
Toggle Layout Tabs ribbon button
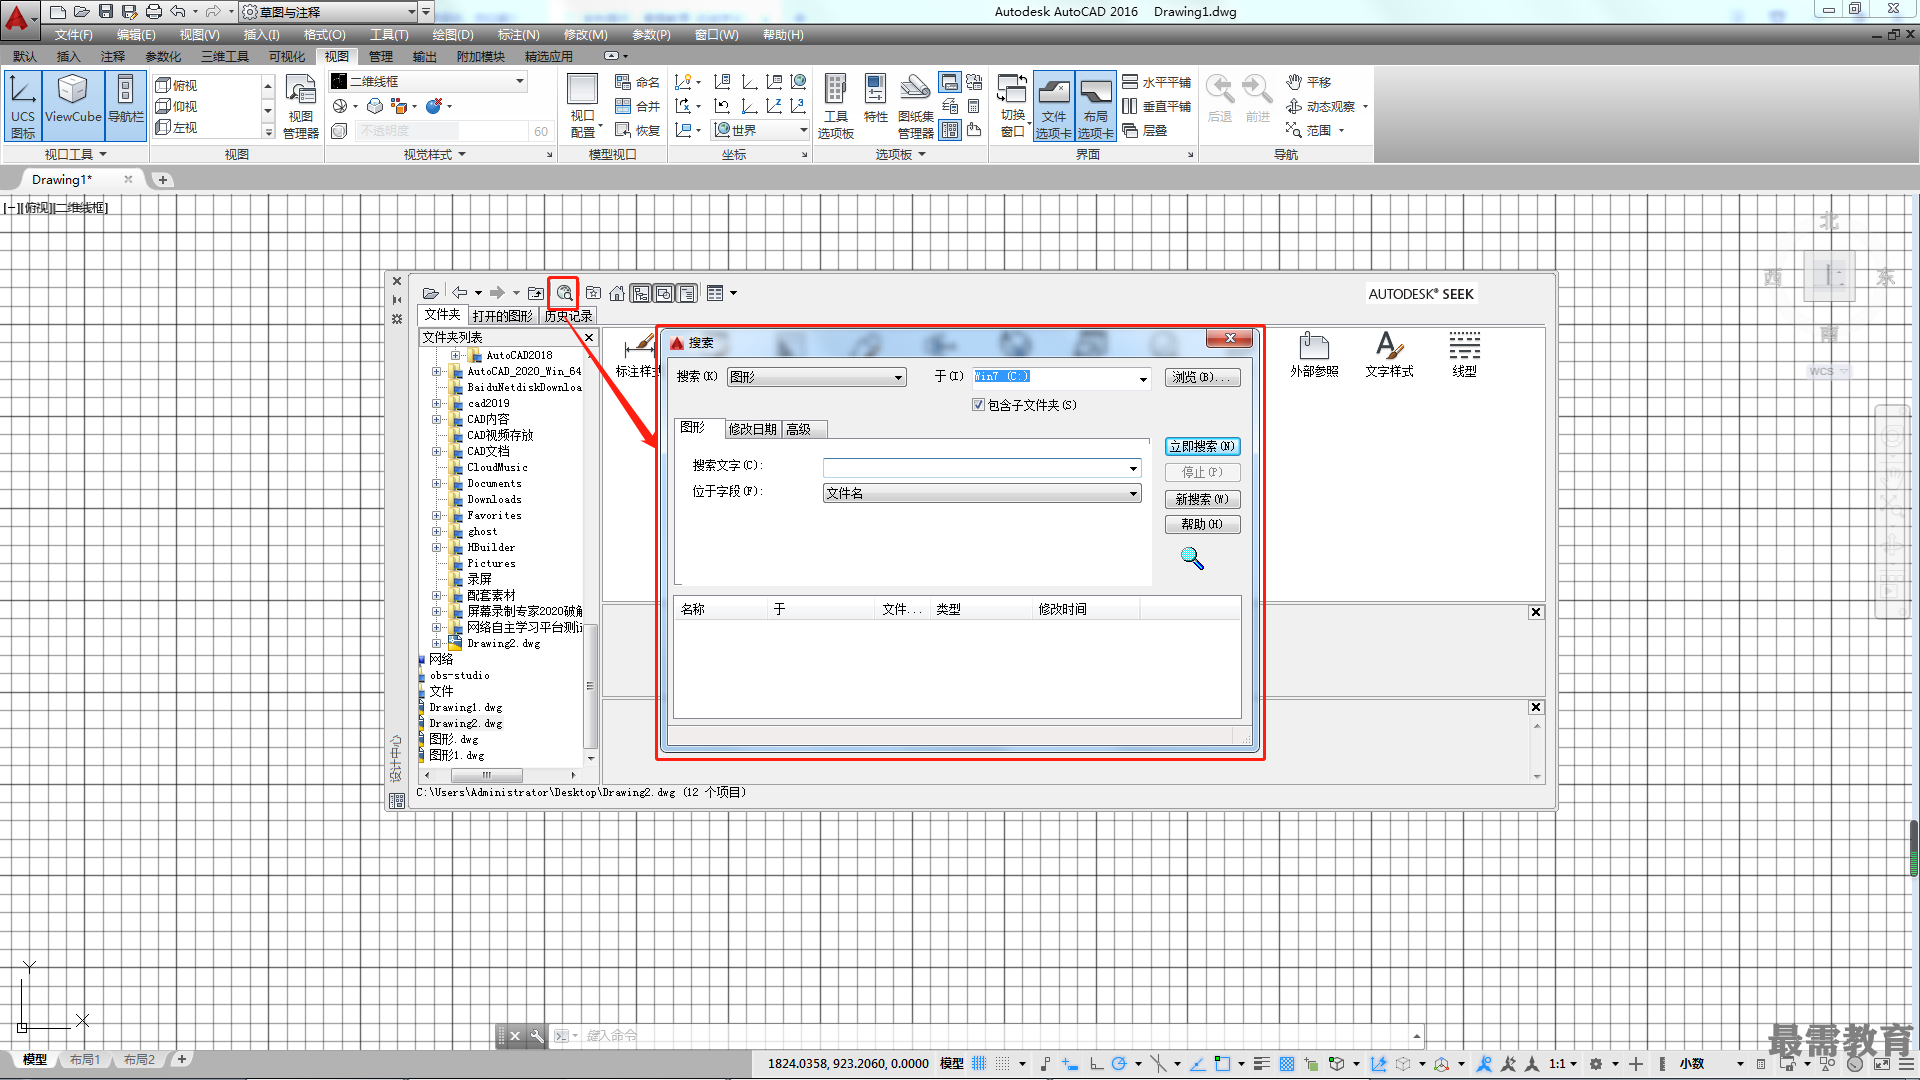pyautogui.click(x=1096, y=105)
